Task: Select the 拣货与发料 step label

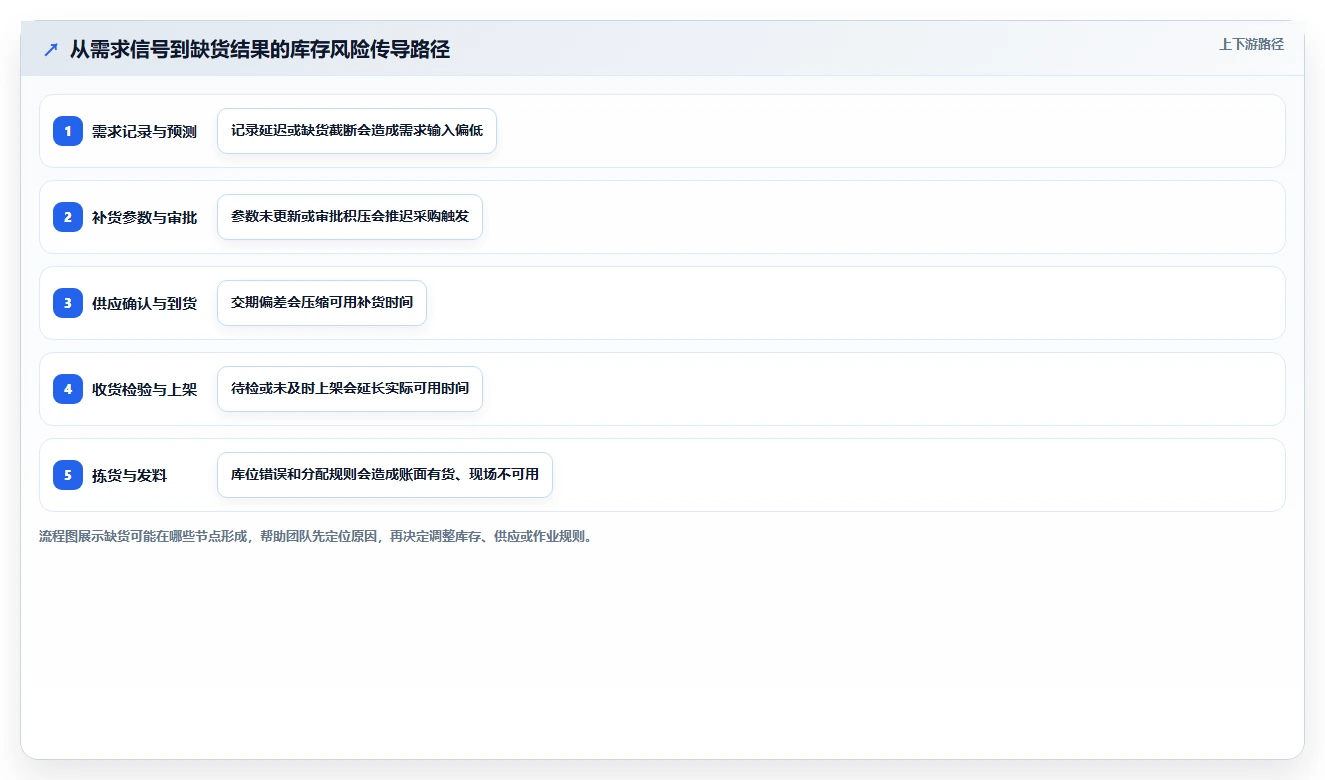Action: click(129, 476)
